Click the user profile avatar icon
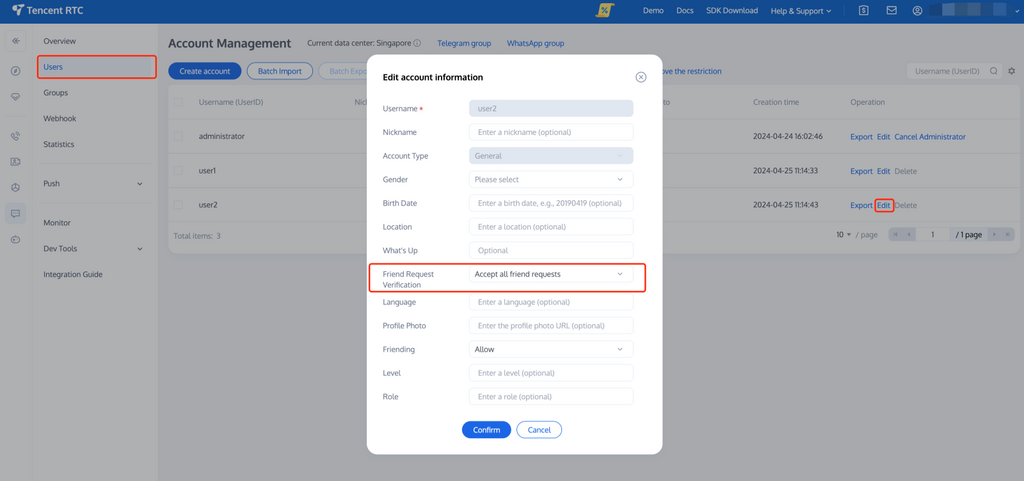The height and width of the screenshot is (481, 1024). point(917,11)
